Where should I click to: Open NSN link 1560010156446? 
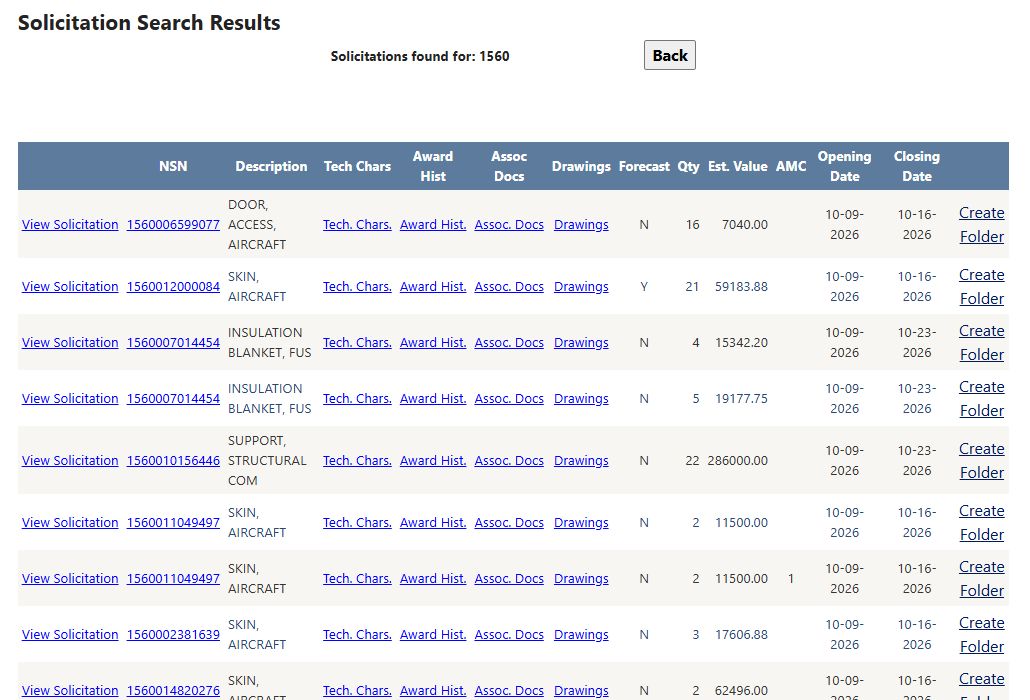pos(173,461)
